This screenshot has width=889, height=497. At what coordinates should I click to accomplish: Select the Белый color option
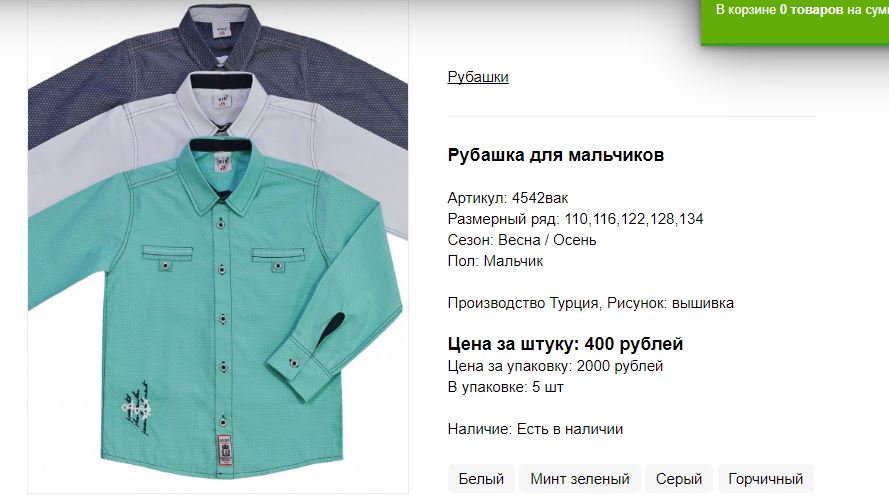tap(481, 479)
